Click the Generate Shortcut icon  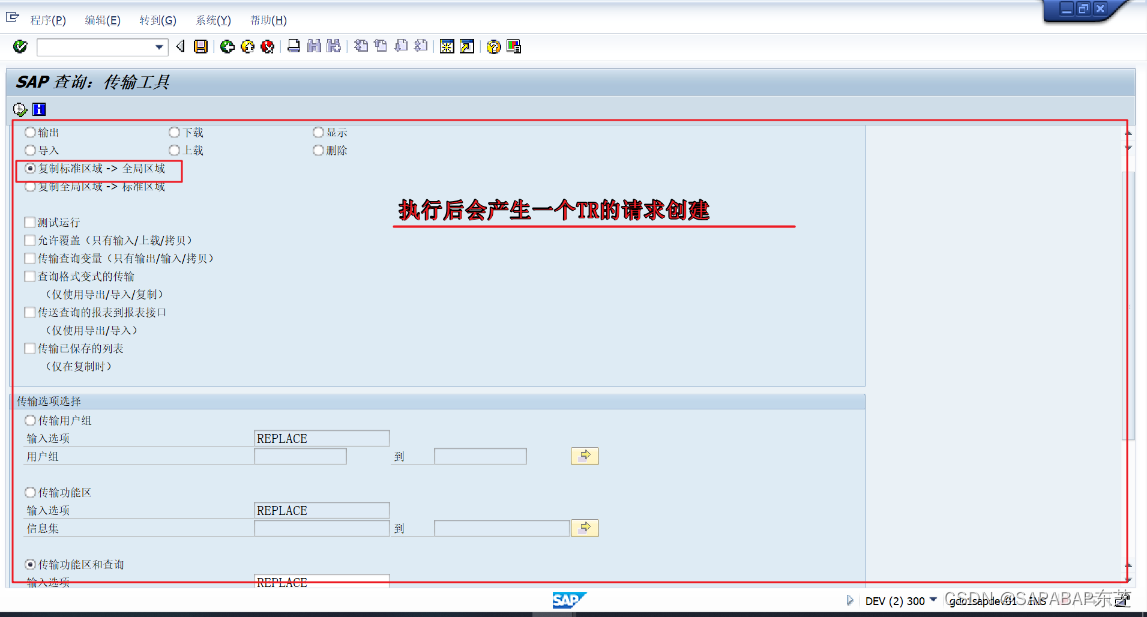[x=467, y=47]
